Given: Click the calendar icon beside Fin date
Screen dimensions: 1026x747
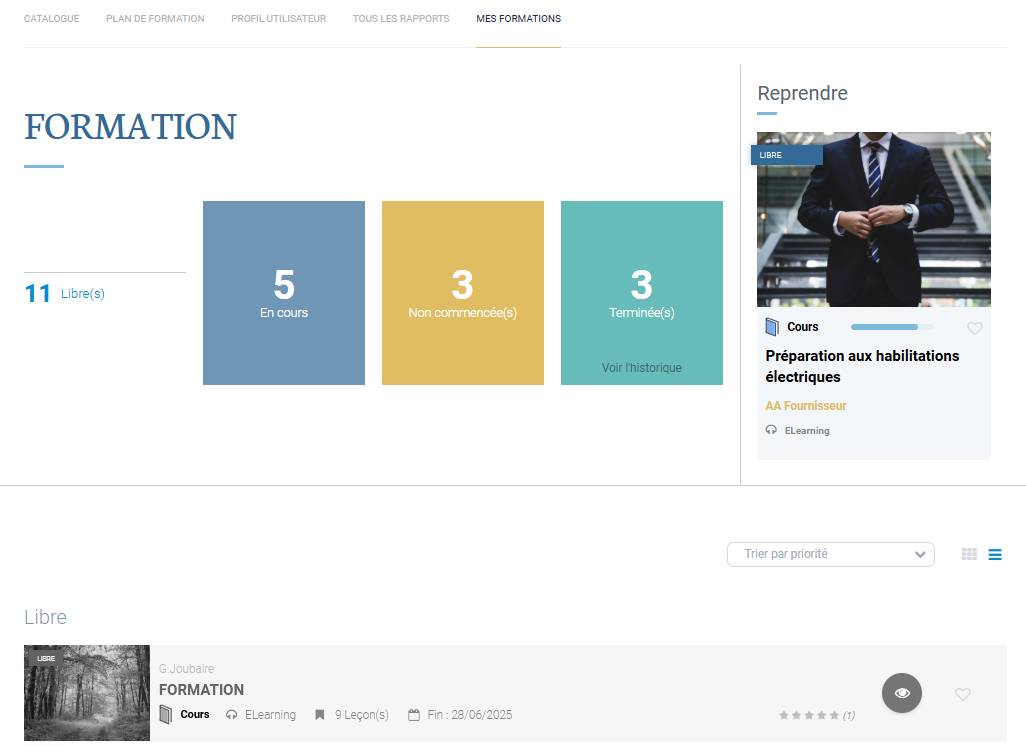Looking at the screenshot, I should pyautogui.click(x=414, y=715).
